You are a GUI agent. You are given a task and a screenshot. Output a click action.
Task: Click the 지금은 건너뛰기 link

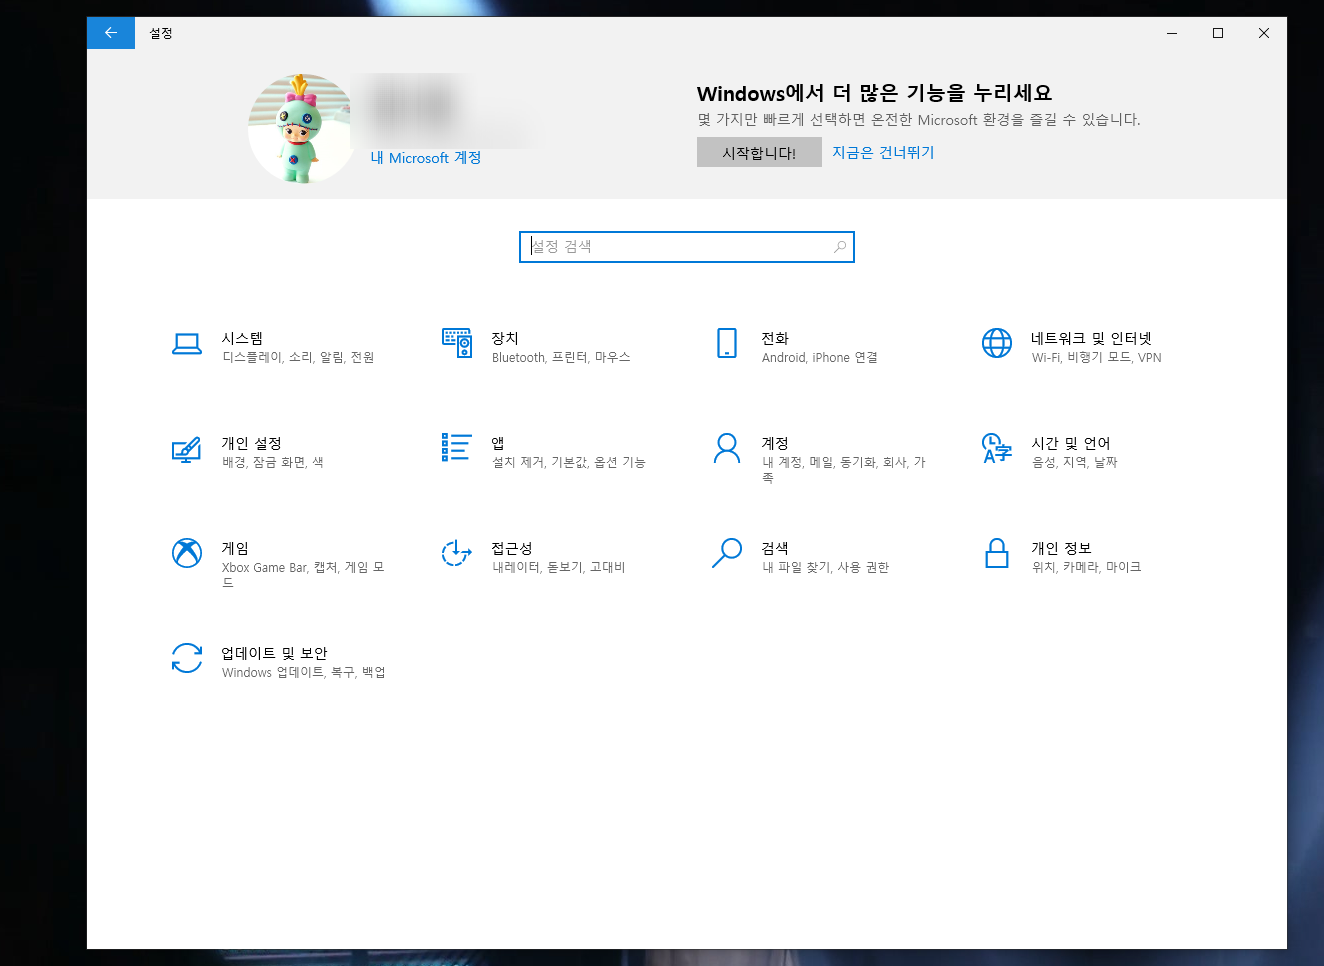pos(883,153)
